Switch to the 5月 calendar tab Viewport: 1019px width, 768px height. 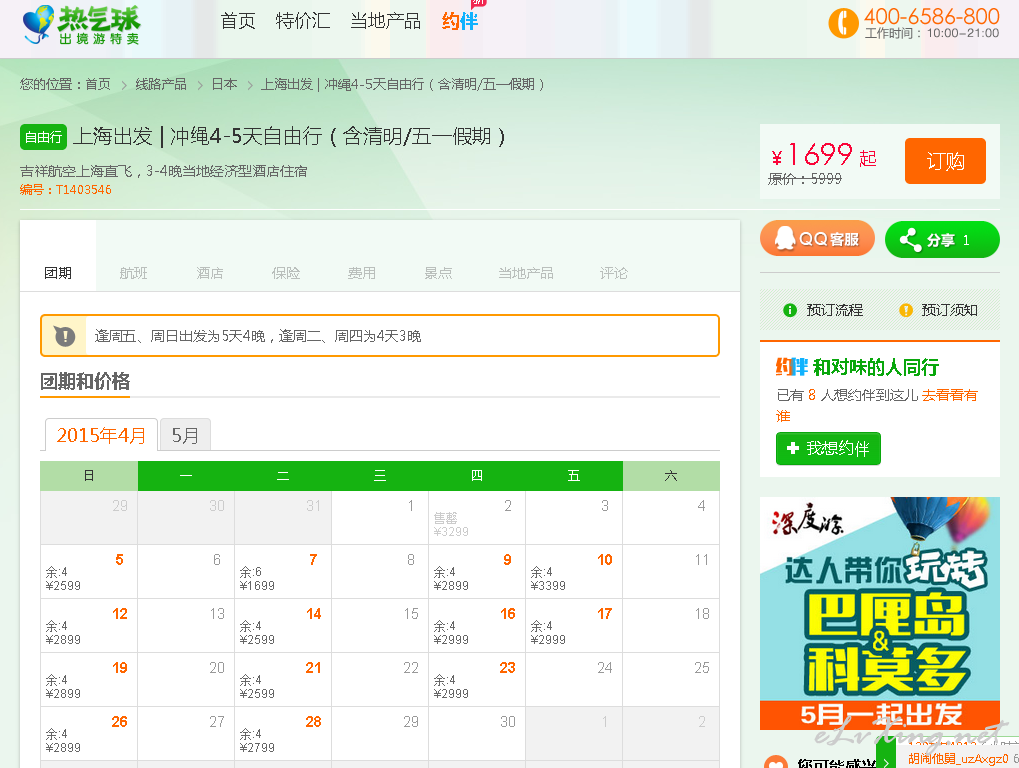185,435
